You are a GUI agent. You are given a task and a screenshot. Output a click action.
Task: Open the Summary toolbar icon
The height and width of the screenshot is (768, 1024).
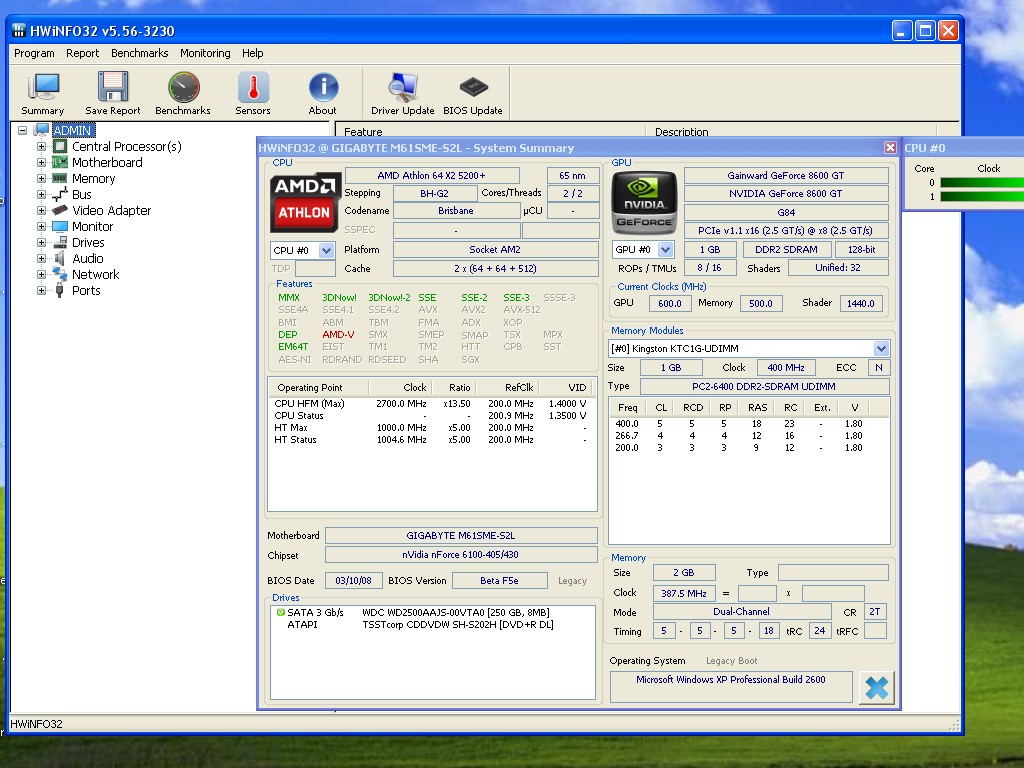[42, 94]
